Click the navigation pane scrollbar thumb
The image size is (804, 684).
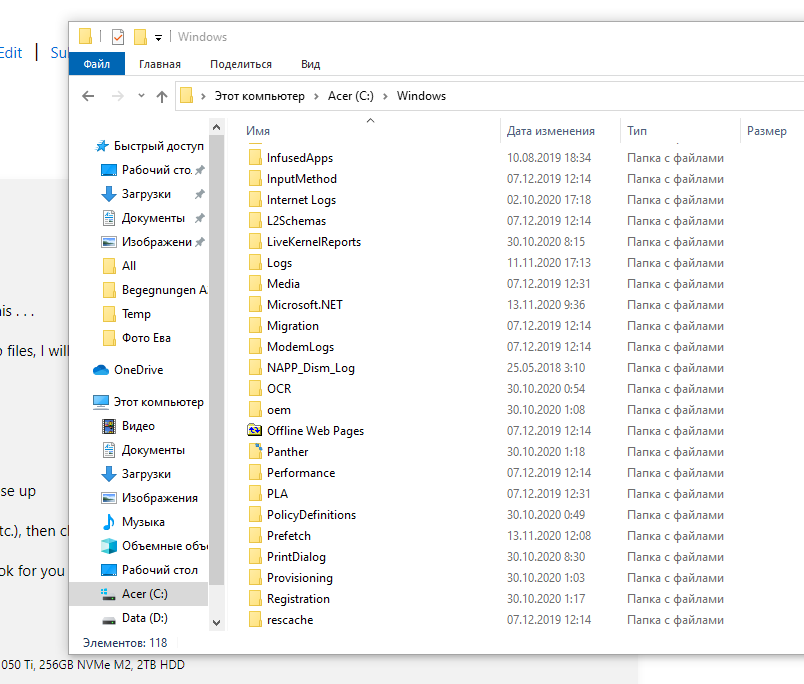point(216,359)
